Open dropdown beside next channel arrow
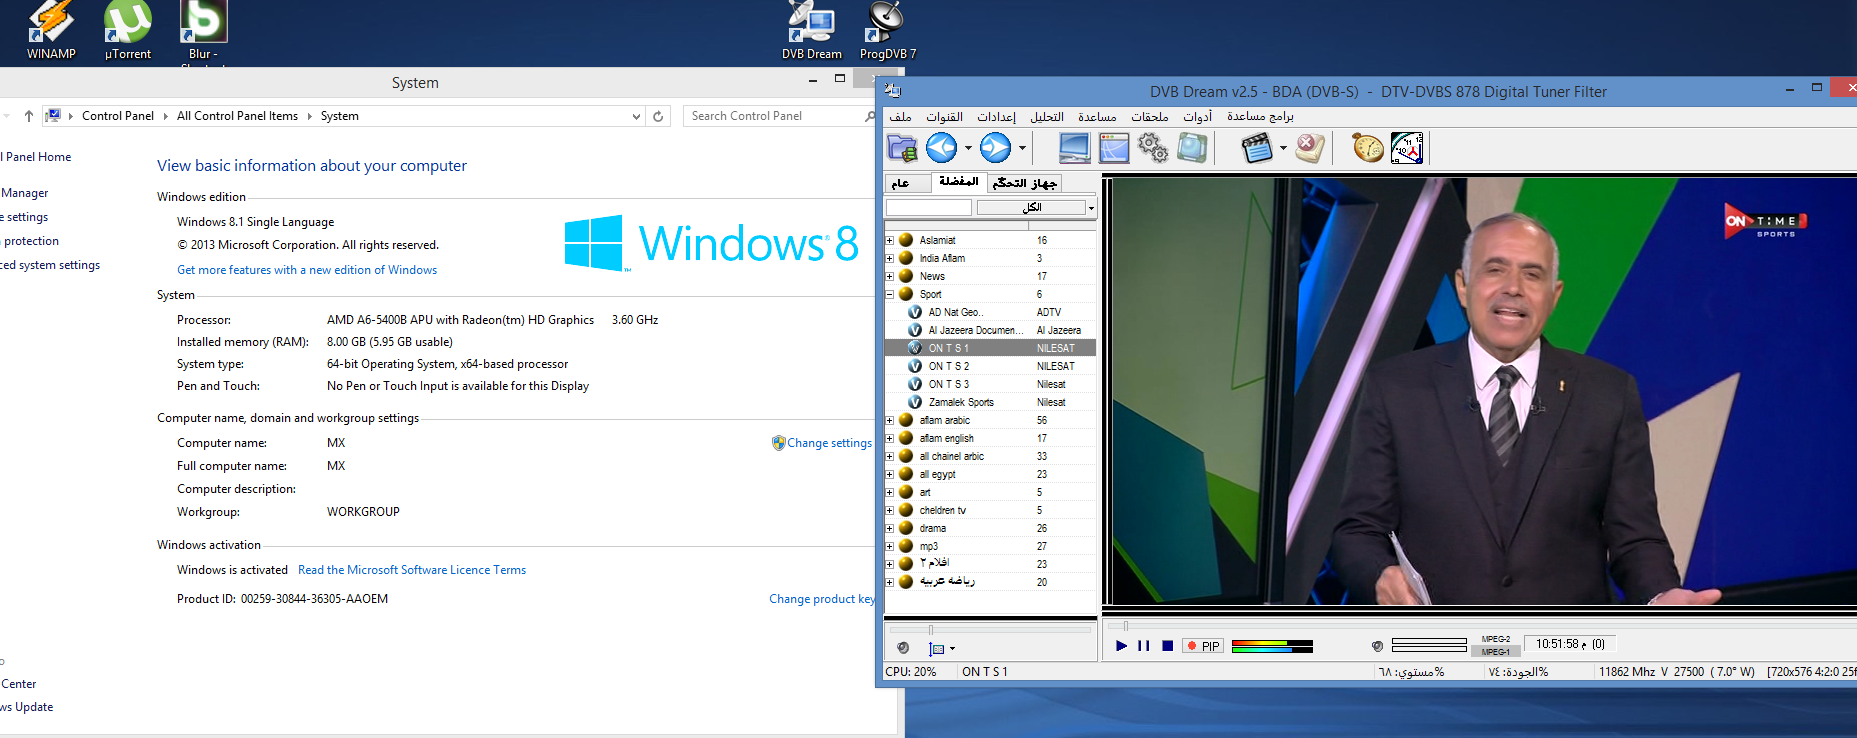Screen dimensions: 1857x738 (x=1022, y=148)
